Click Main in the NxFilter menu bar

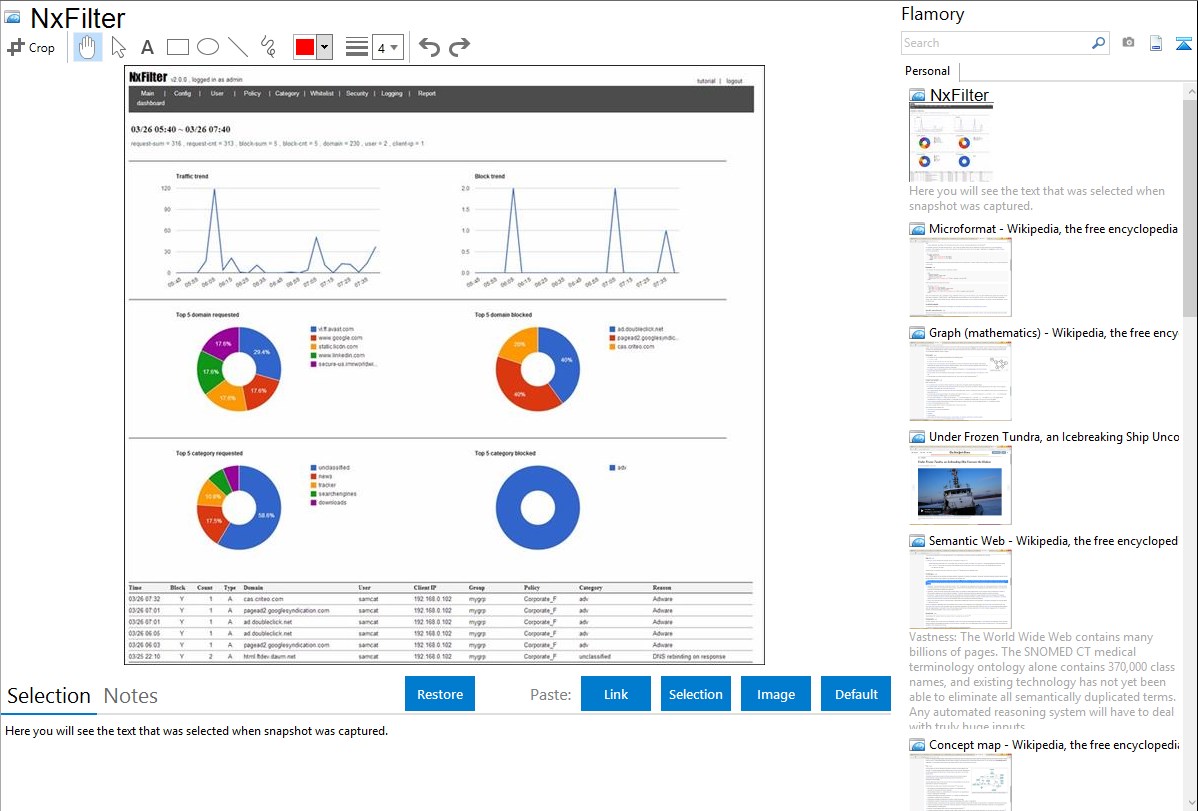(x=147, y=93)
